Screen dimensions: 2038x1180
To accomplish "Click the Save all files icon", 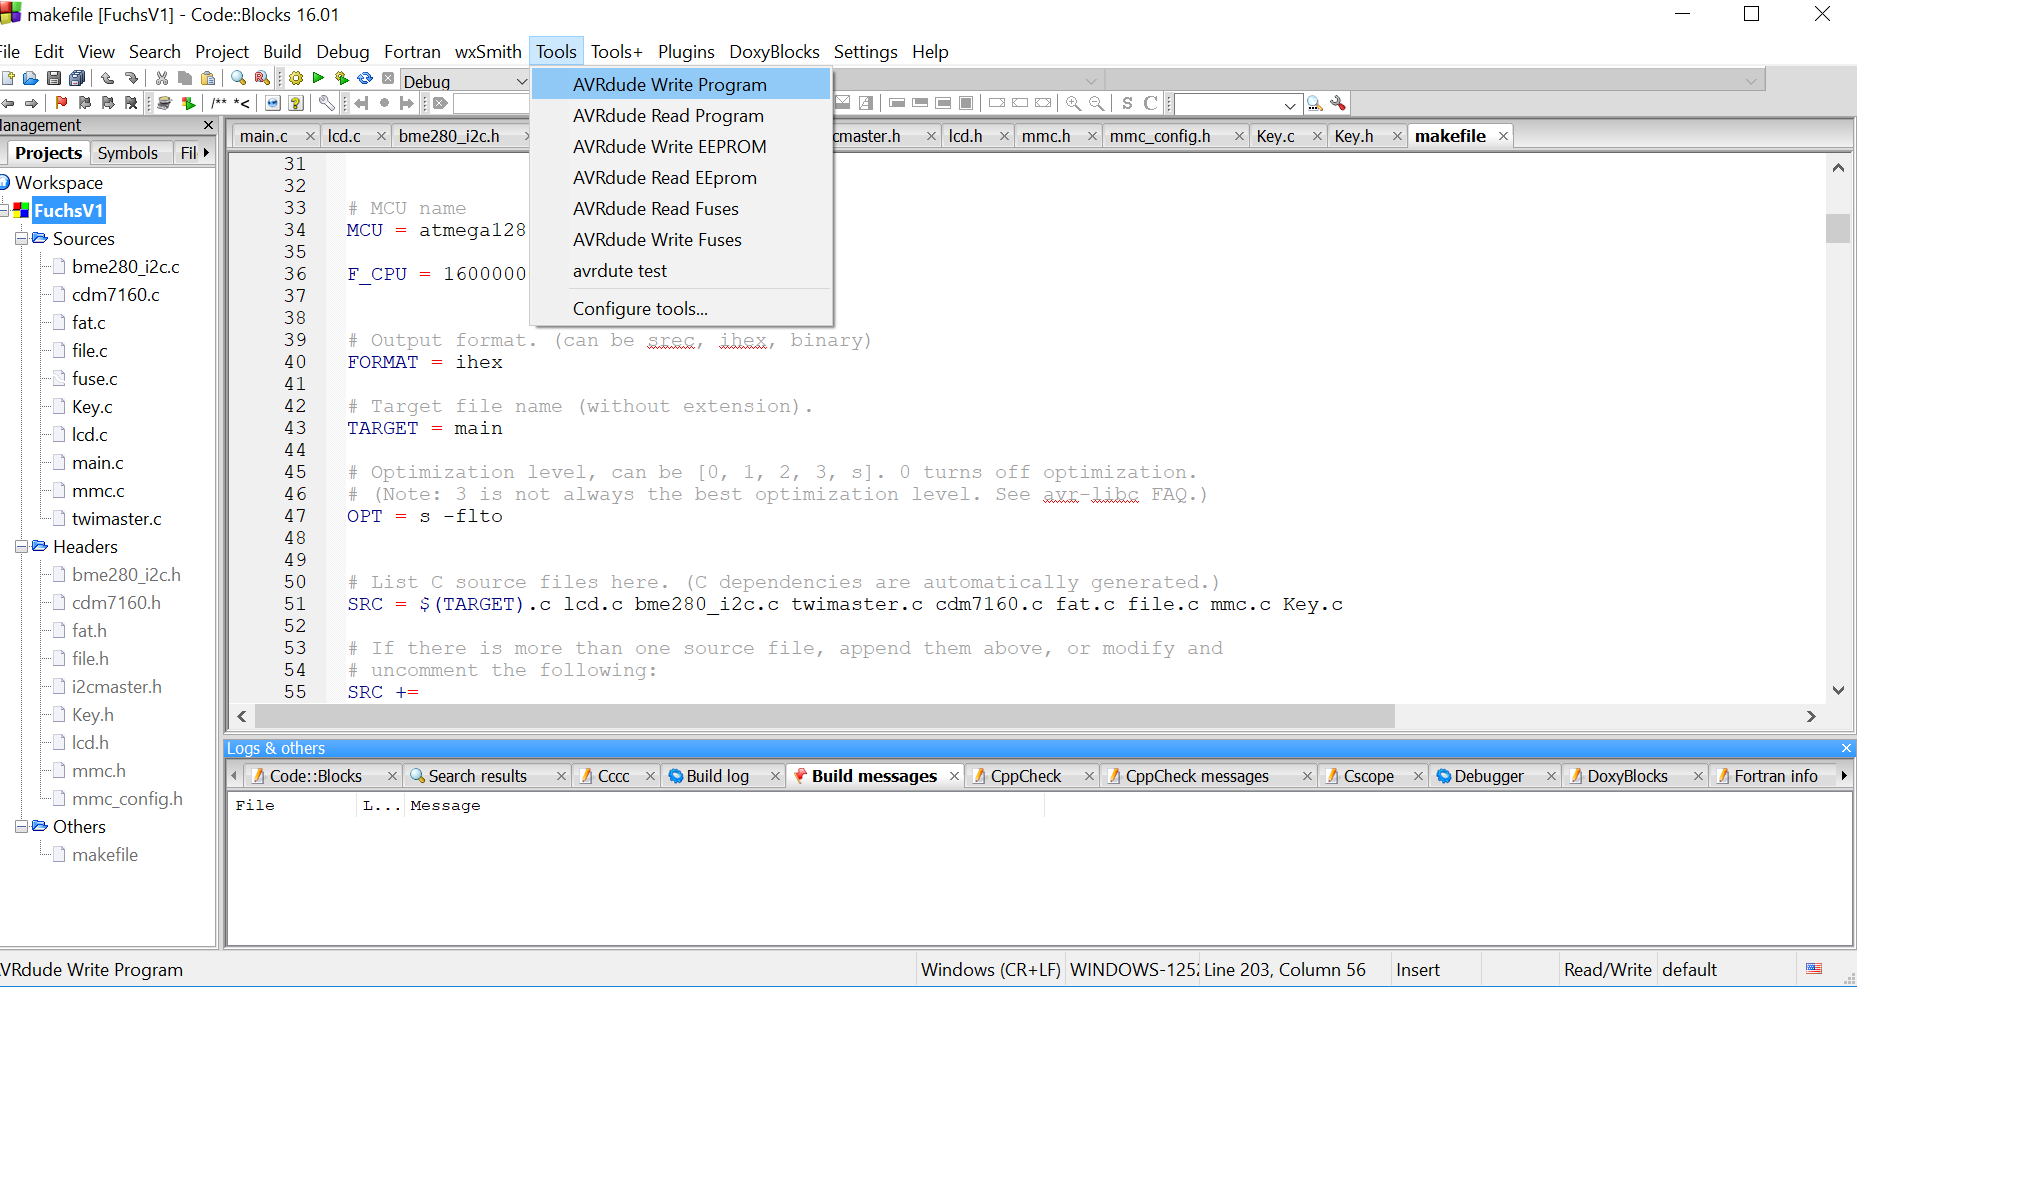I will [77, 78].
